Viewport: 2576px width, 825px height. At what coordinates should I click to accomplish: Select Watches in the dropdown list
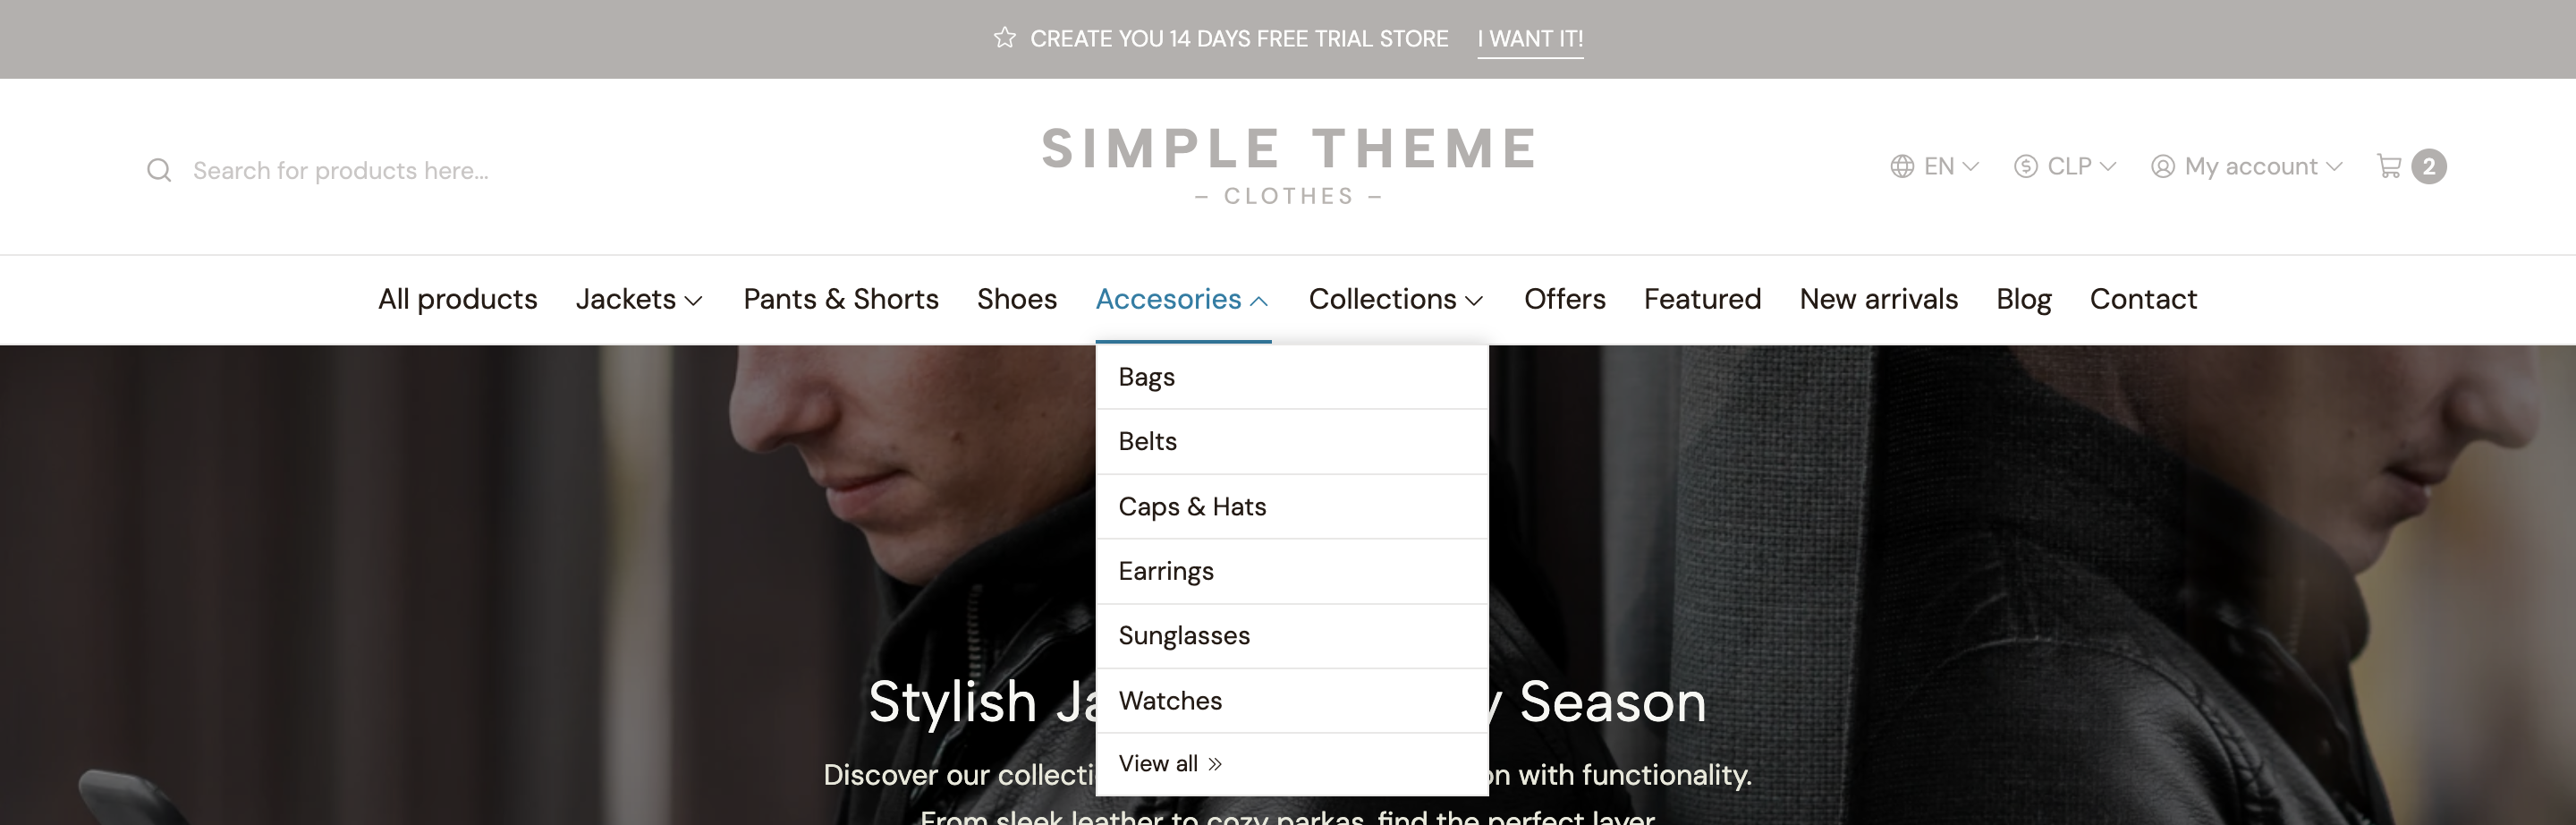coord(1170,701)
